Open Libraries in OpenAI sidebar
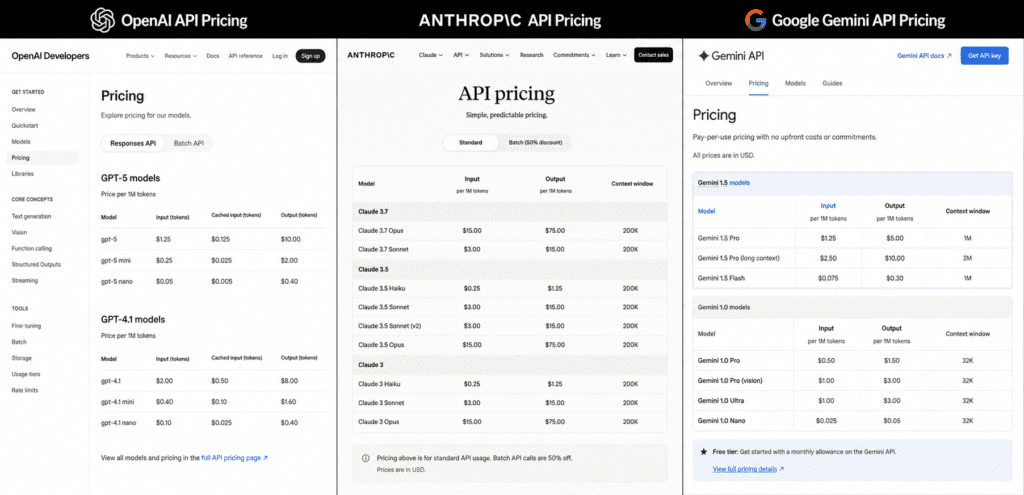The image size is (1024, 495). coord(23,174)
